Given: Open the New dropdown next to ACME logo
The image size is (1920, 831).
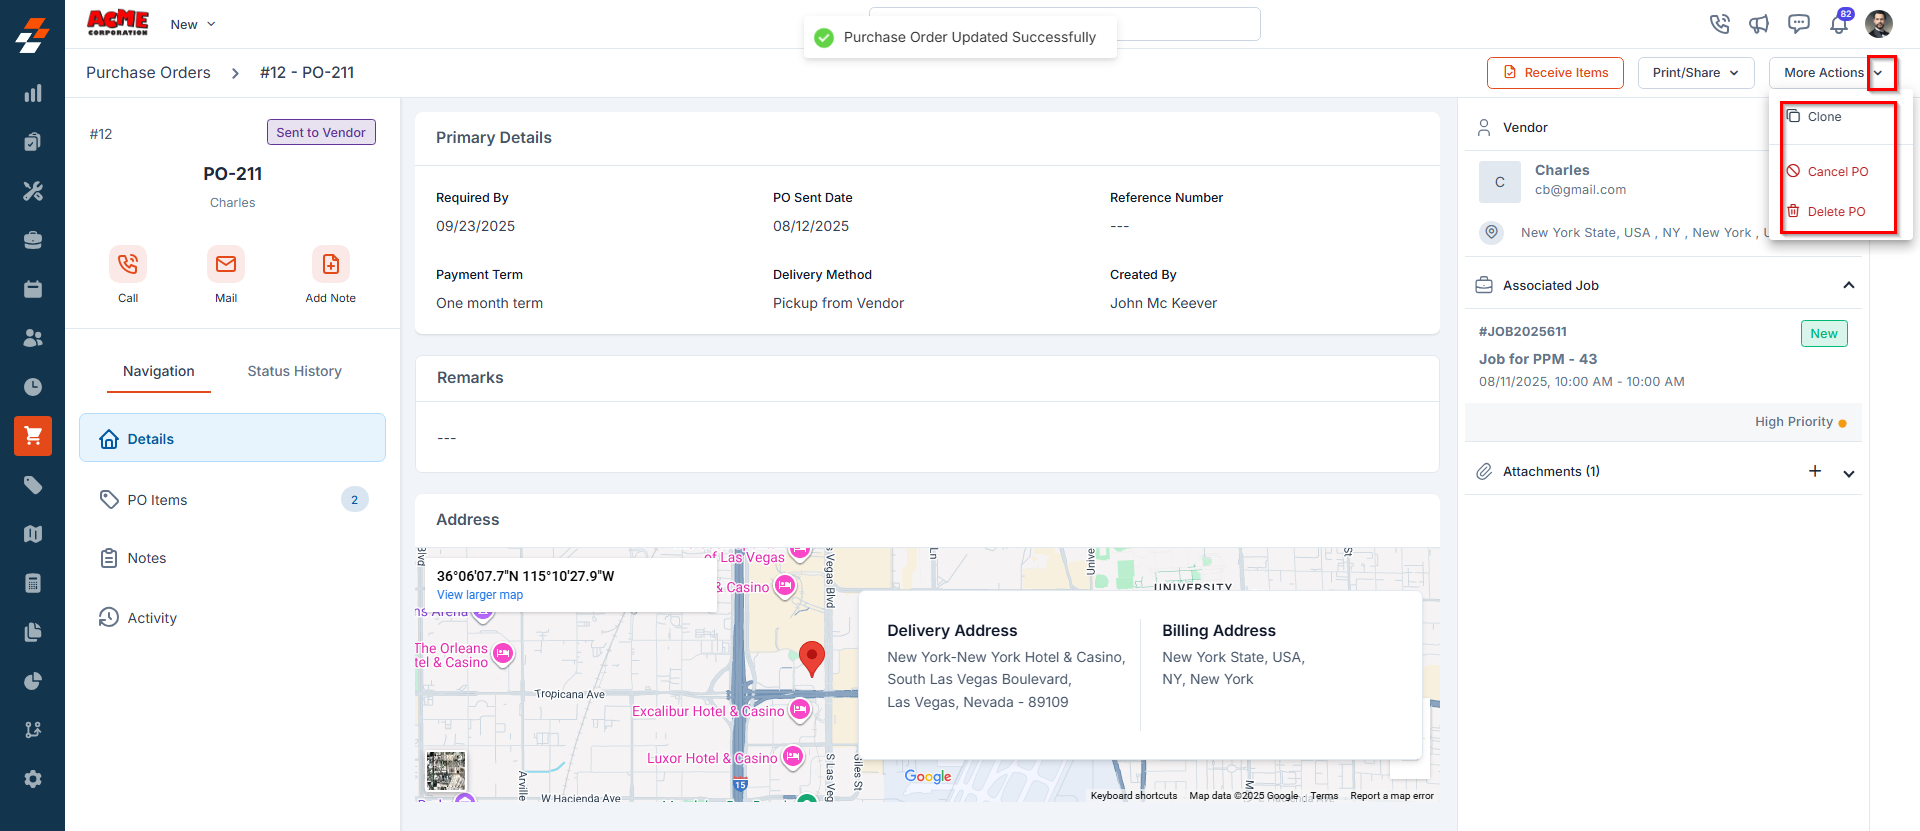Looking at the screenshot, I should pyautogui.click(x=193, y=24).
